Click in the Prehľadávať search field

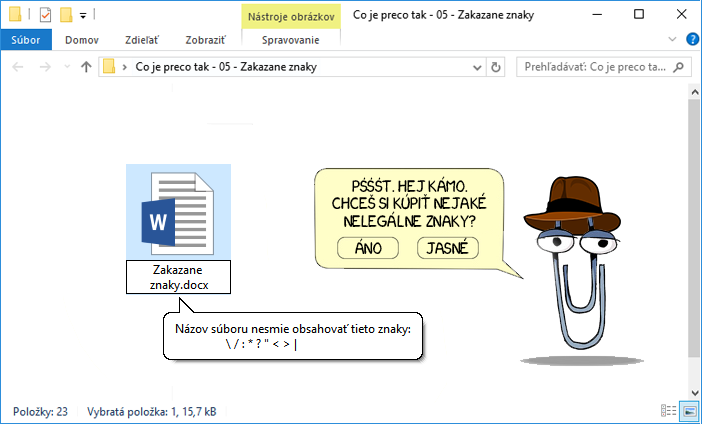(x=592, y=67)
